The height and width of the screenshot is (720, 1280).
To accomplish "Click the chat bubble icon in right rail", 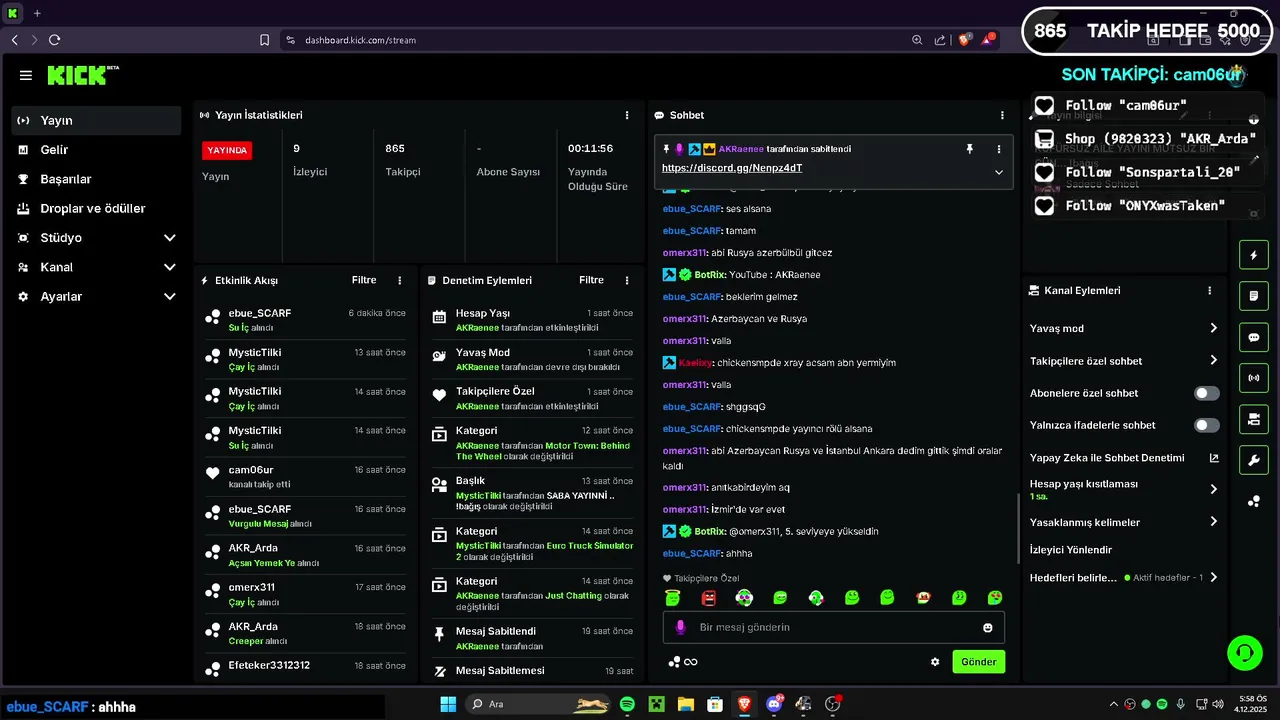I will tap(1254, 338).
